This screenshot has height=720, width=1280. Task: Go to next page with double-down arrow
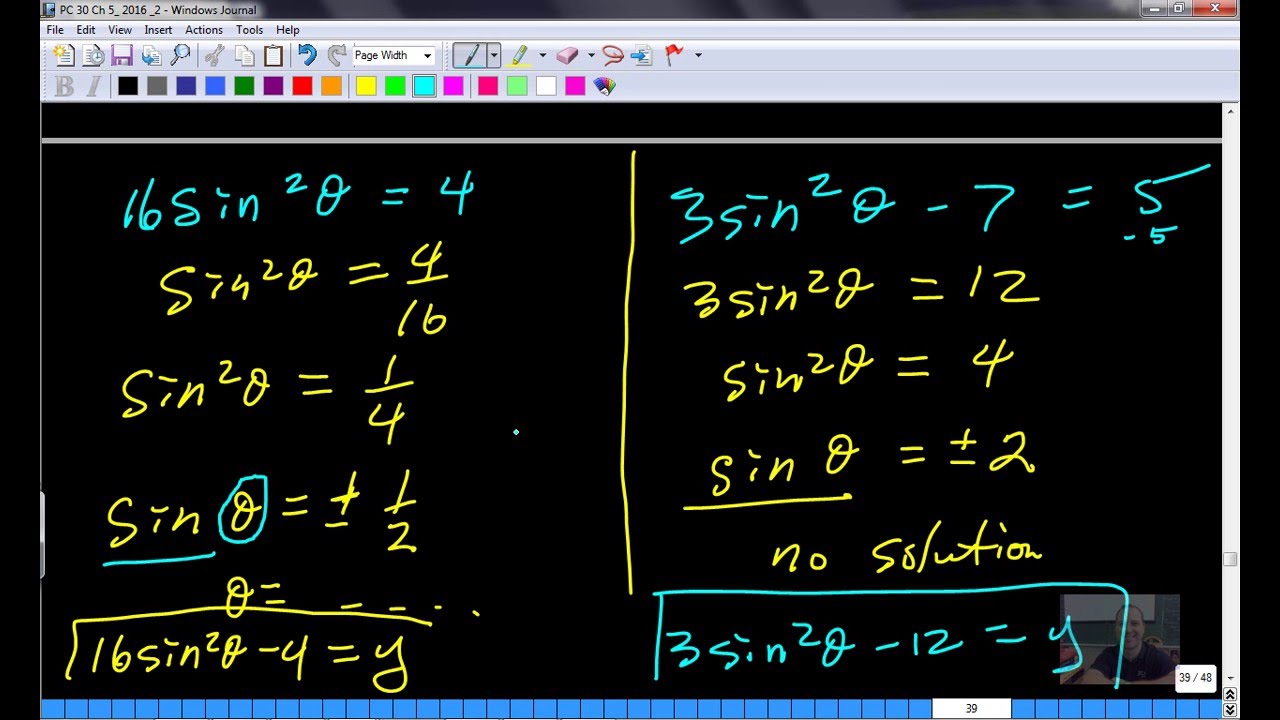coord(1230,709)
